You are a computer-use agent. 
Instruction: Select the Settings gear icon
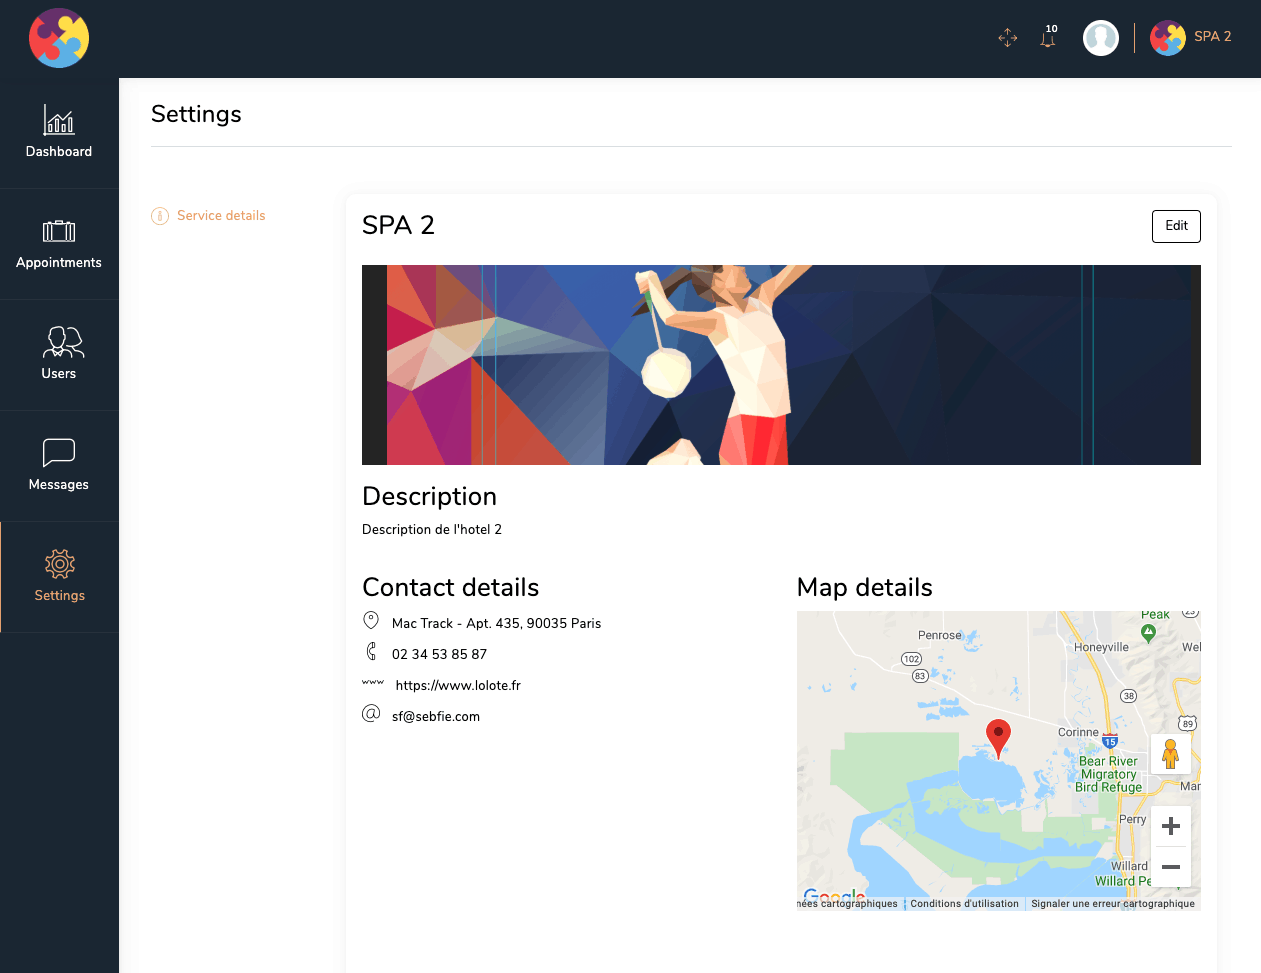(x=60, y=564)
